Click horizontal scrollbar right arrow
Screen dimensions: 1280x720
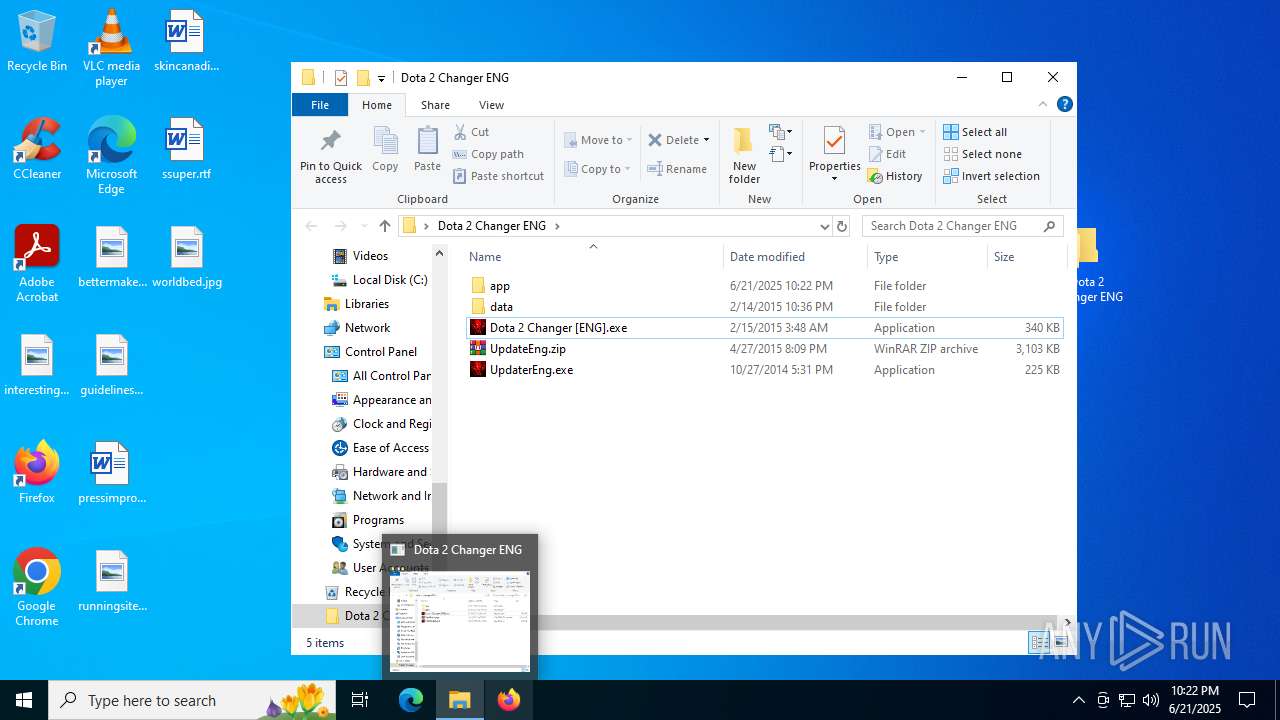[1068, 622]
